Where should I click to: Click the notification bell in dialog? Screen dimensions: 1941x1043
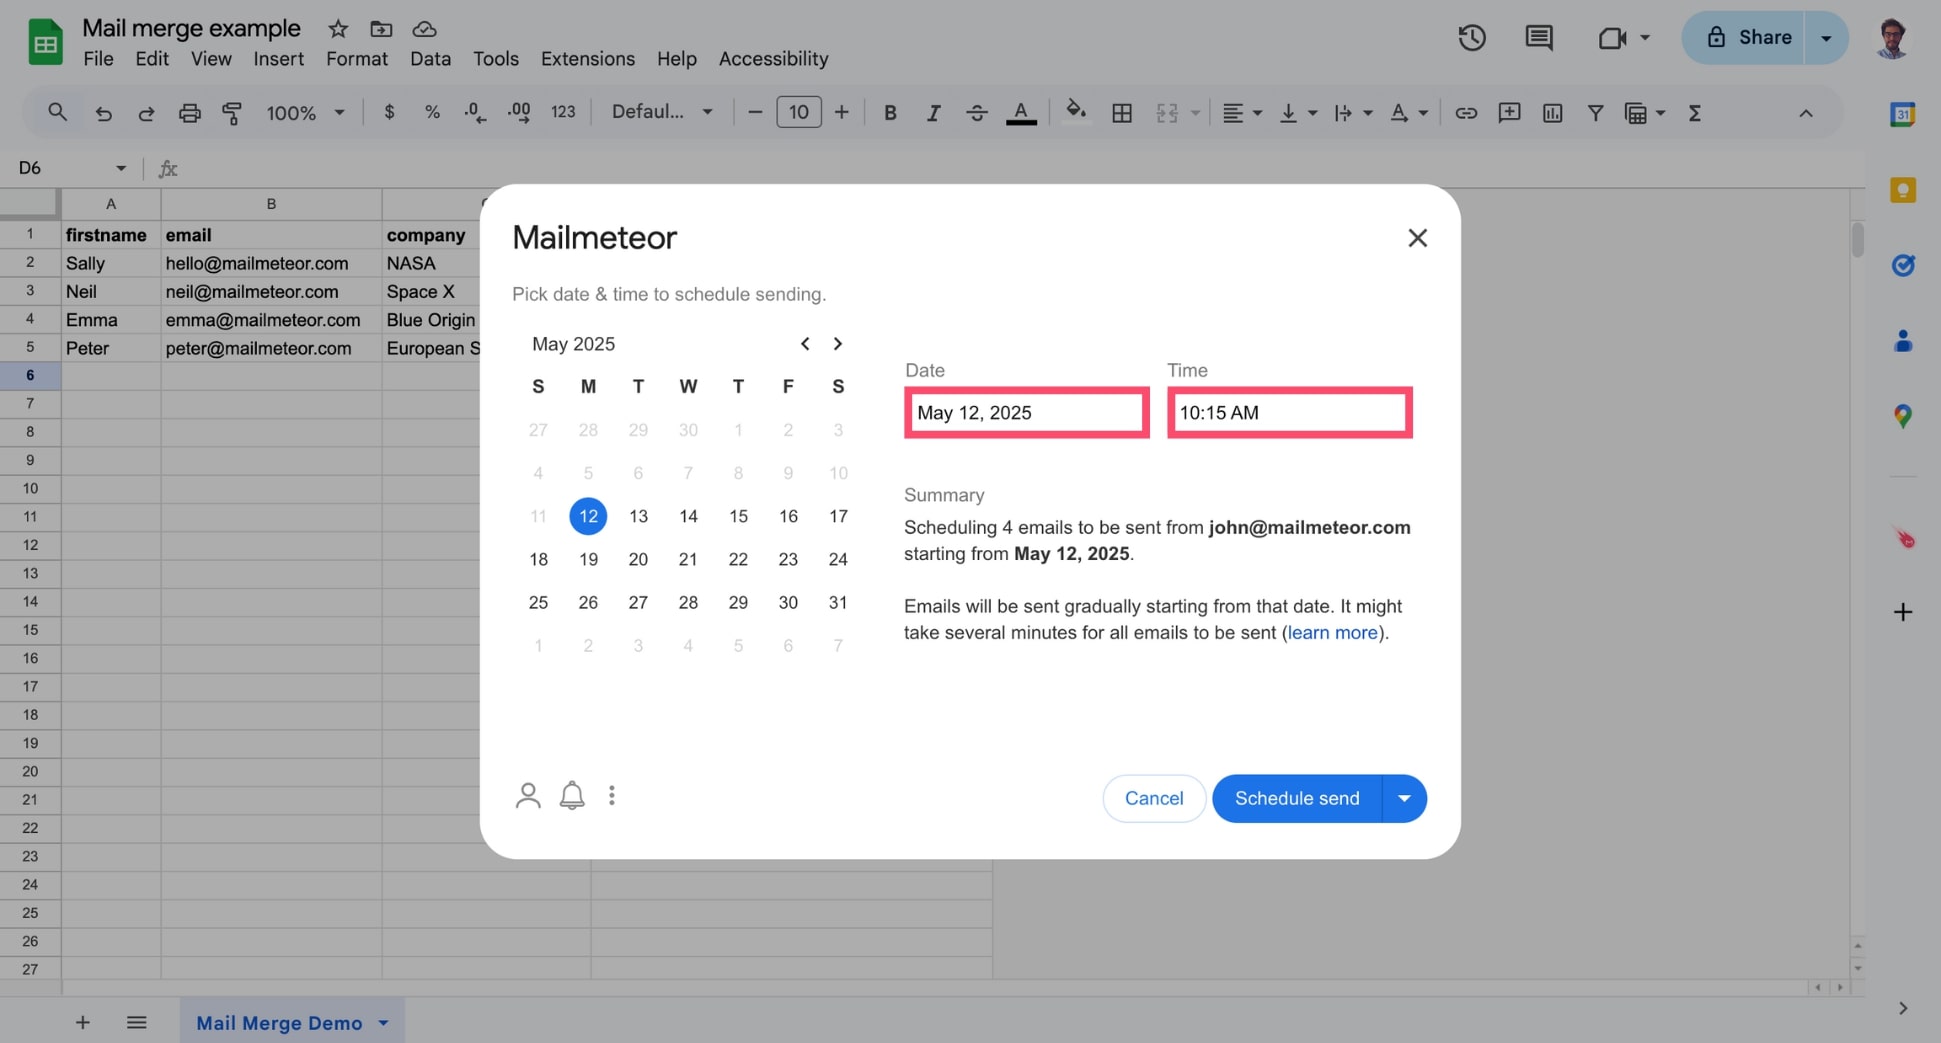[x=572, y=796]
